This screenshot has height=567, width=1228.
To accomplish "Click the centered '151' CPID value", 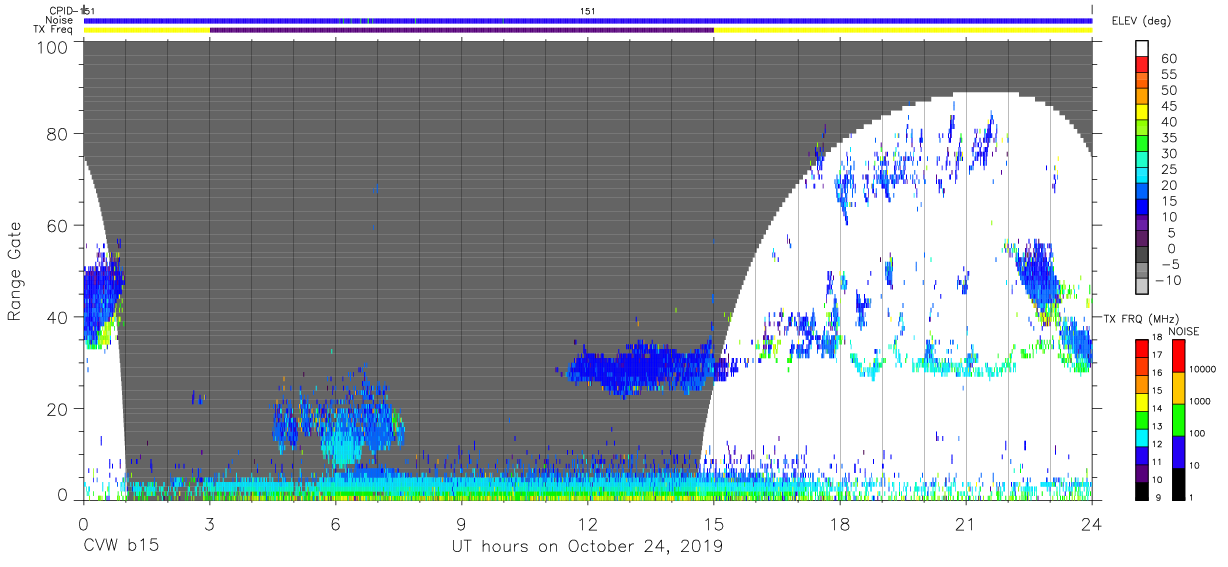I will tap(588, 10).
